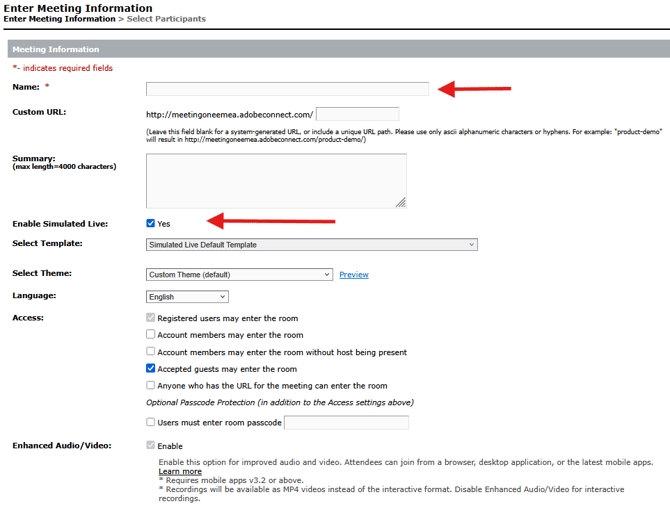Uncheck Accepted guests may enter the room
Image resolution: width=670 pixels, height=506 pixels.
pyautogui.click(x=151, y=369)
